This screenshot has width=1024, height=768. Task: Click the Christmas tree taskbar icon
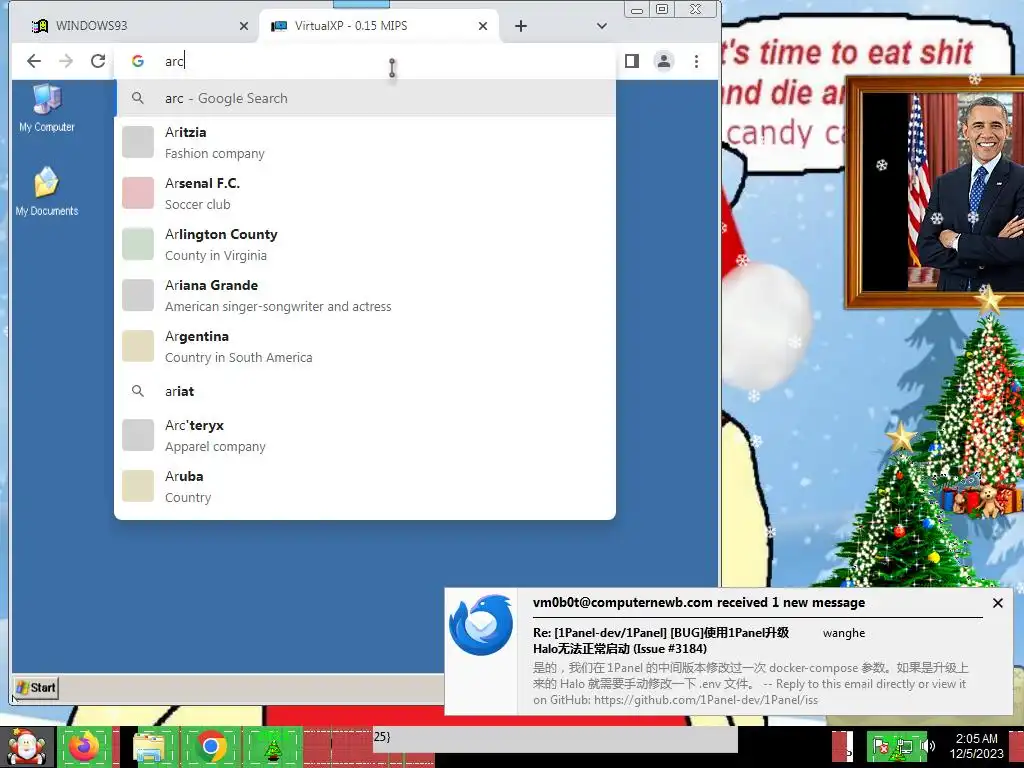(273, 748)
